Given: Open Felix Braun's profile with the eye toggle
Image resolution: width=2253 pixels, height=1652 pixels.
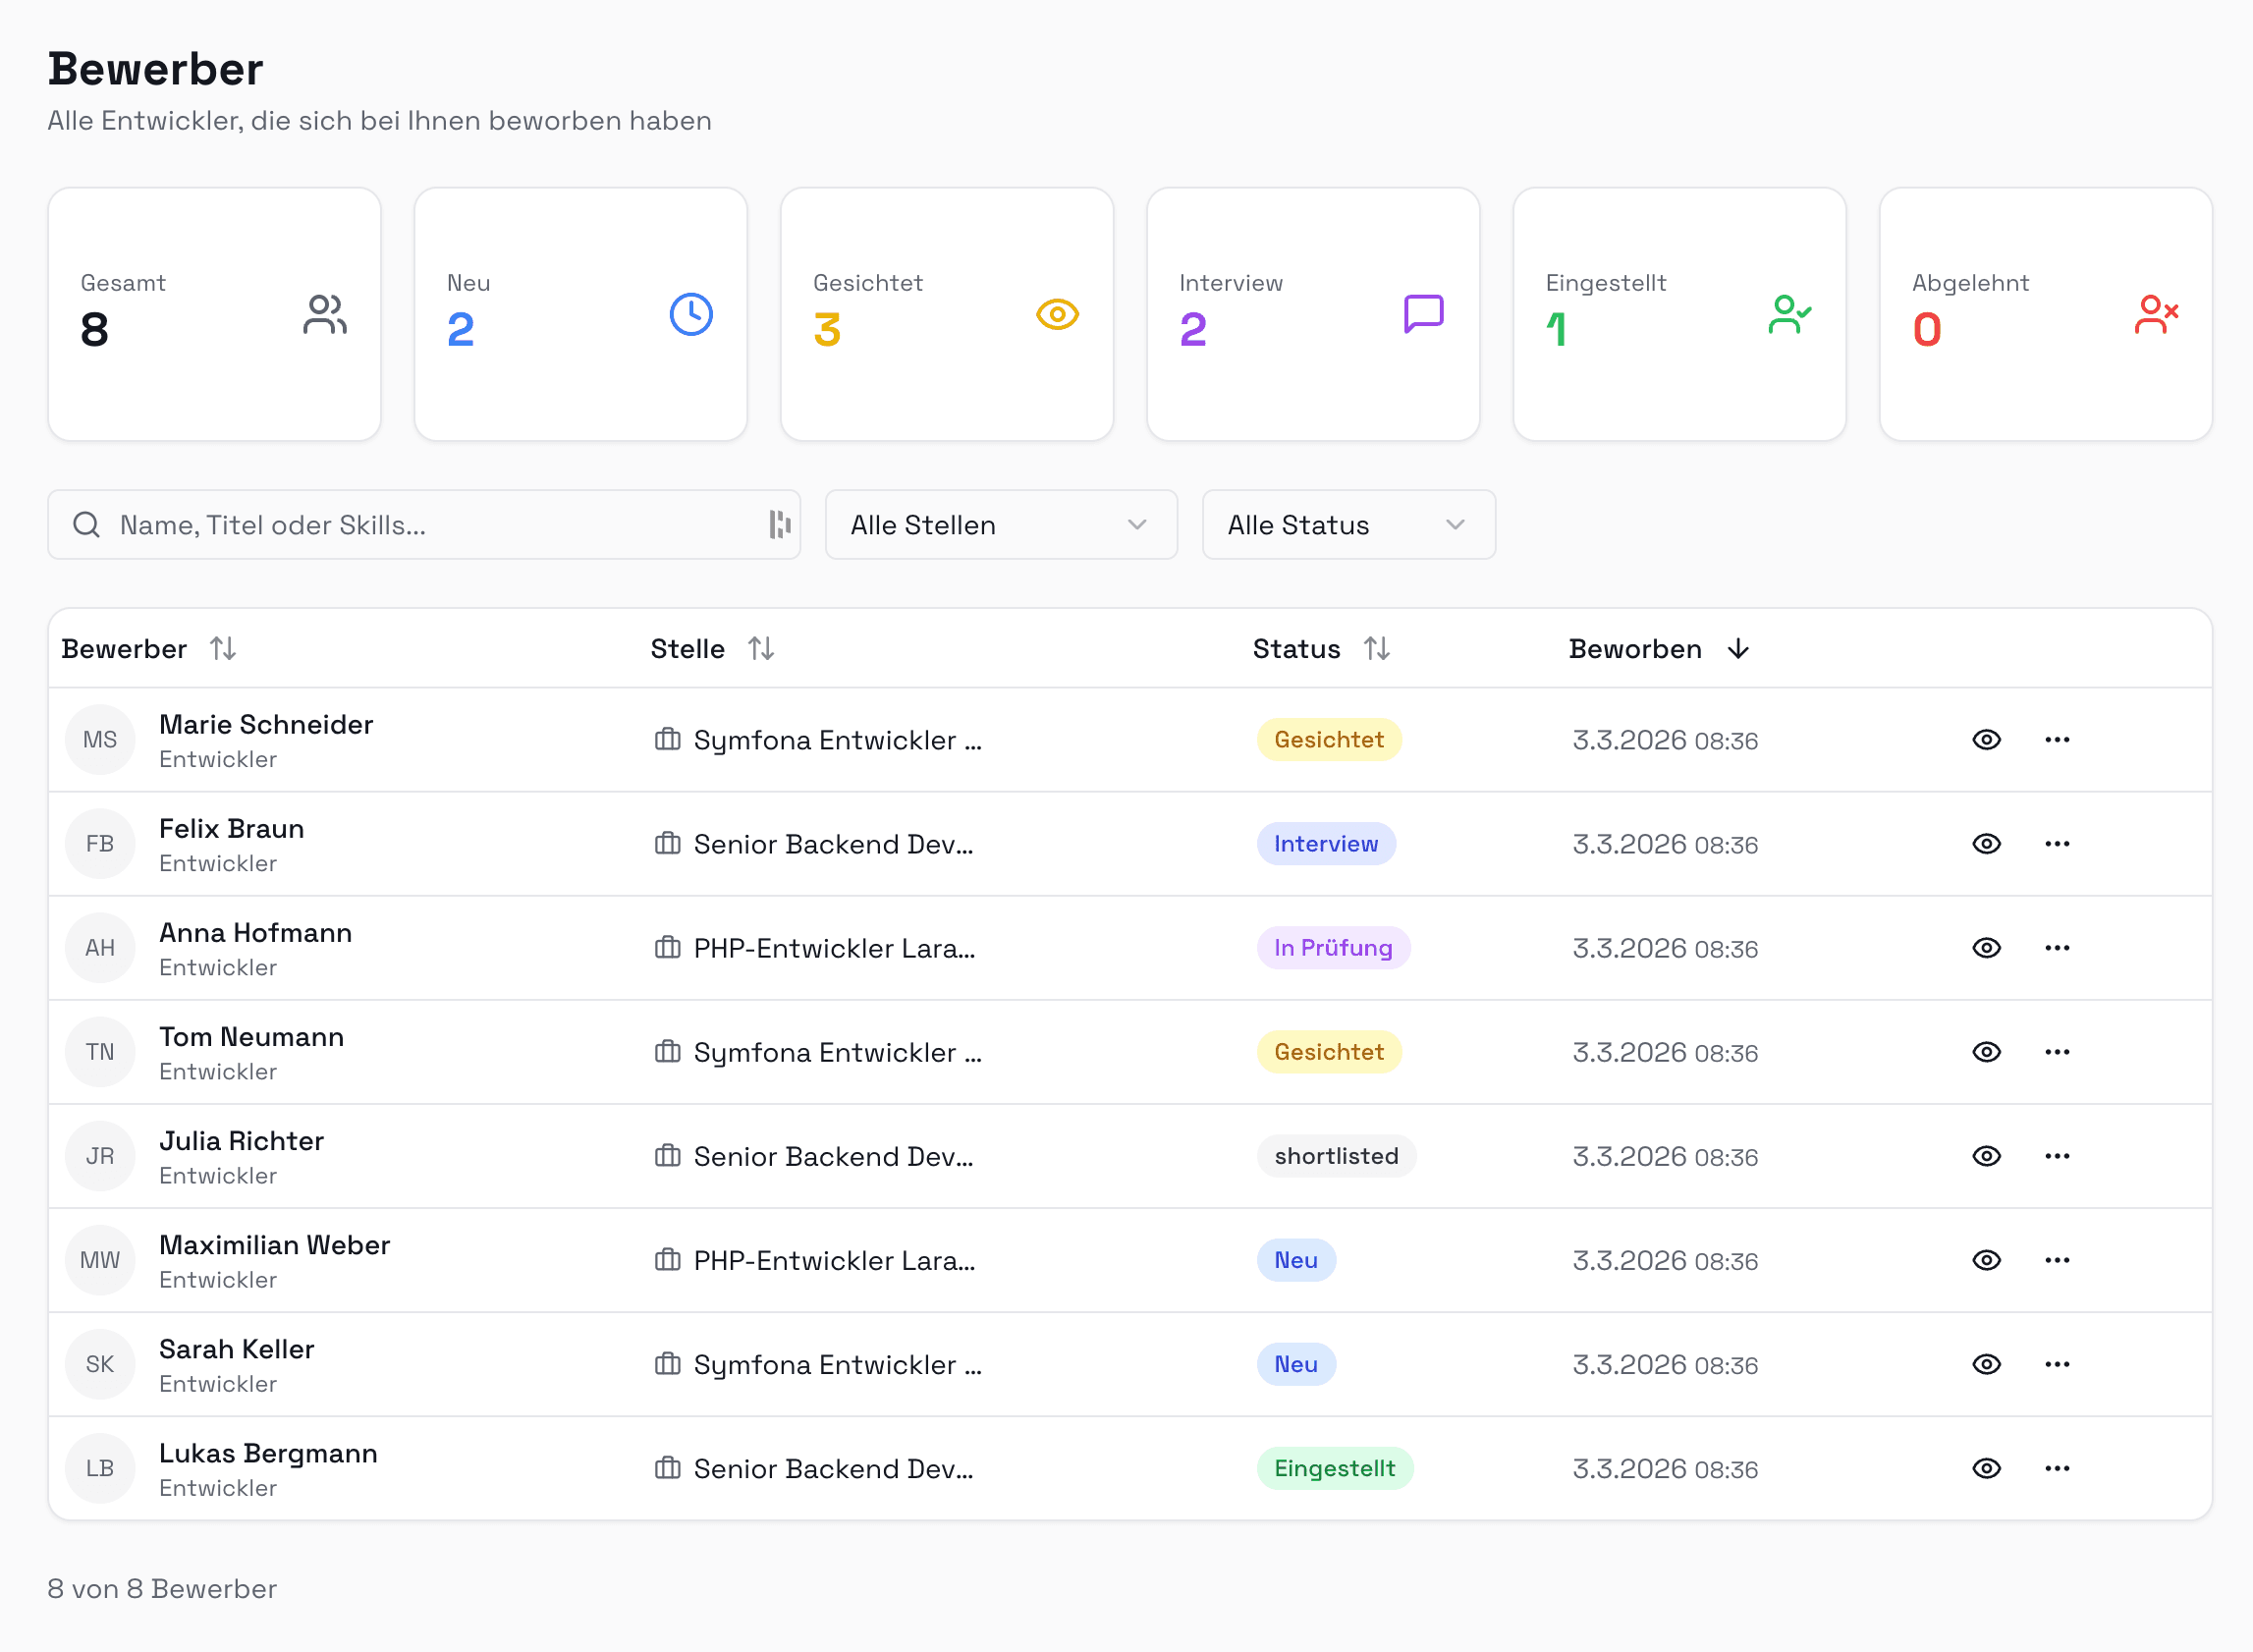Looking at the screenshot, I should click(1987, 843).
